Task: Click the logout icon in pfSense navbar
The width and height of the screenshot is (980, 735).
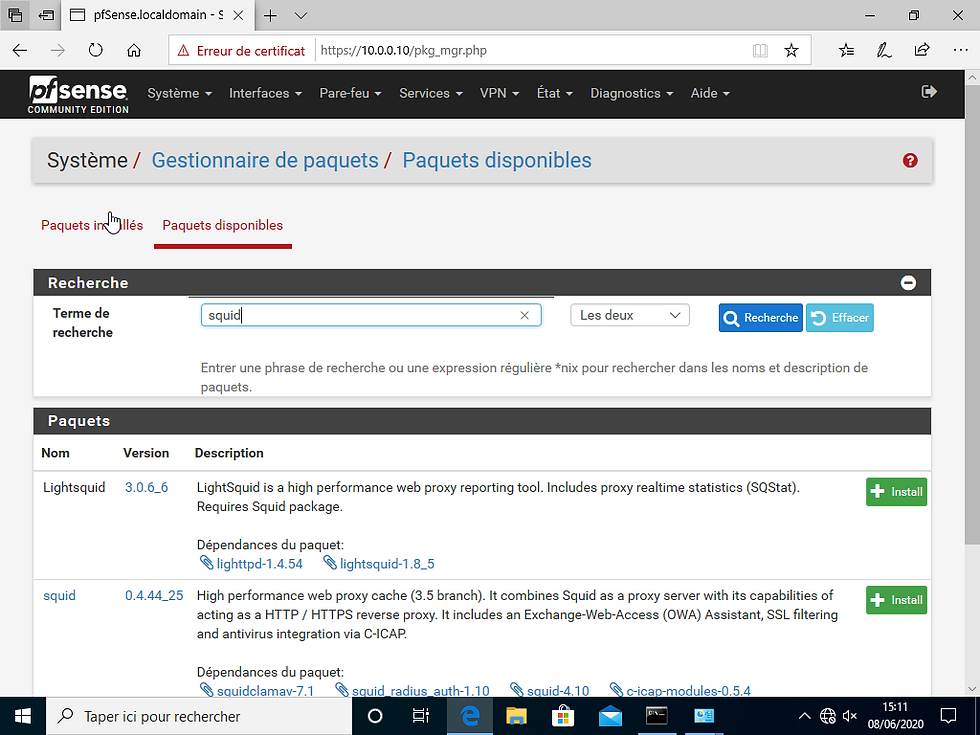Action: (x=929, y=92)
